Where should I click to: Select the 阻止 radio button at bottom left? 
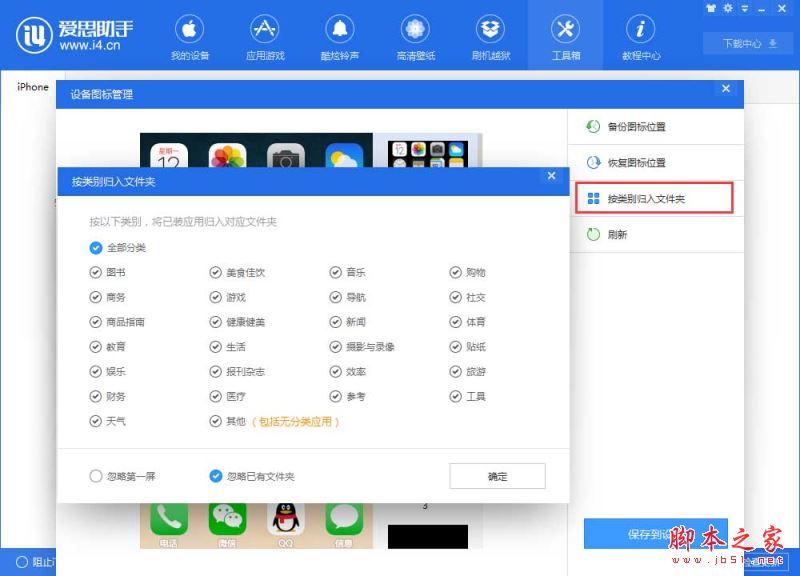click(21, 561)
